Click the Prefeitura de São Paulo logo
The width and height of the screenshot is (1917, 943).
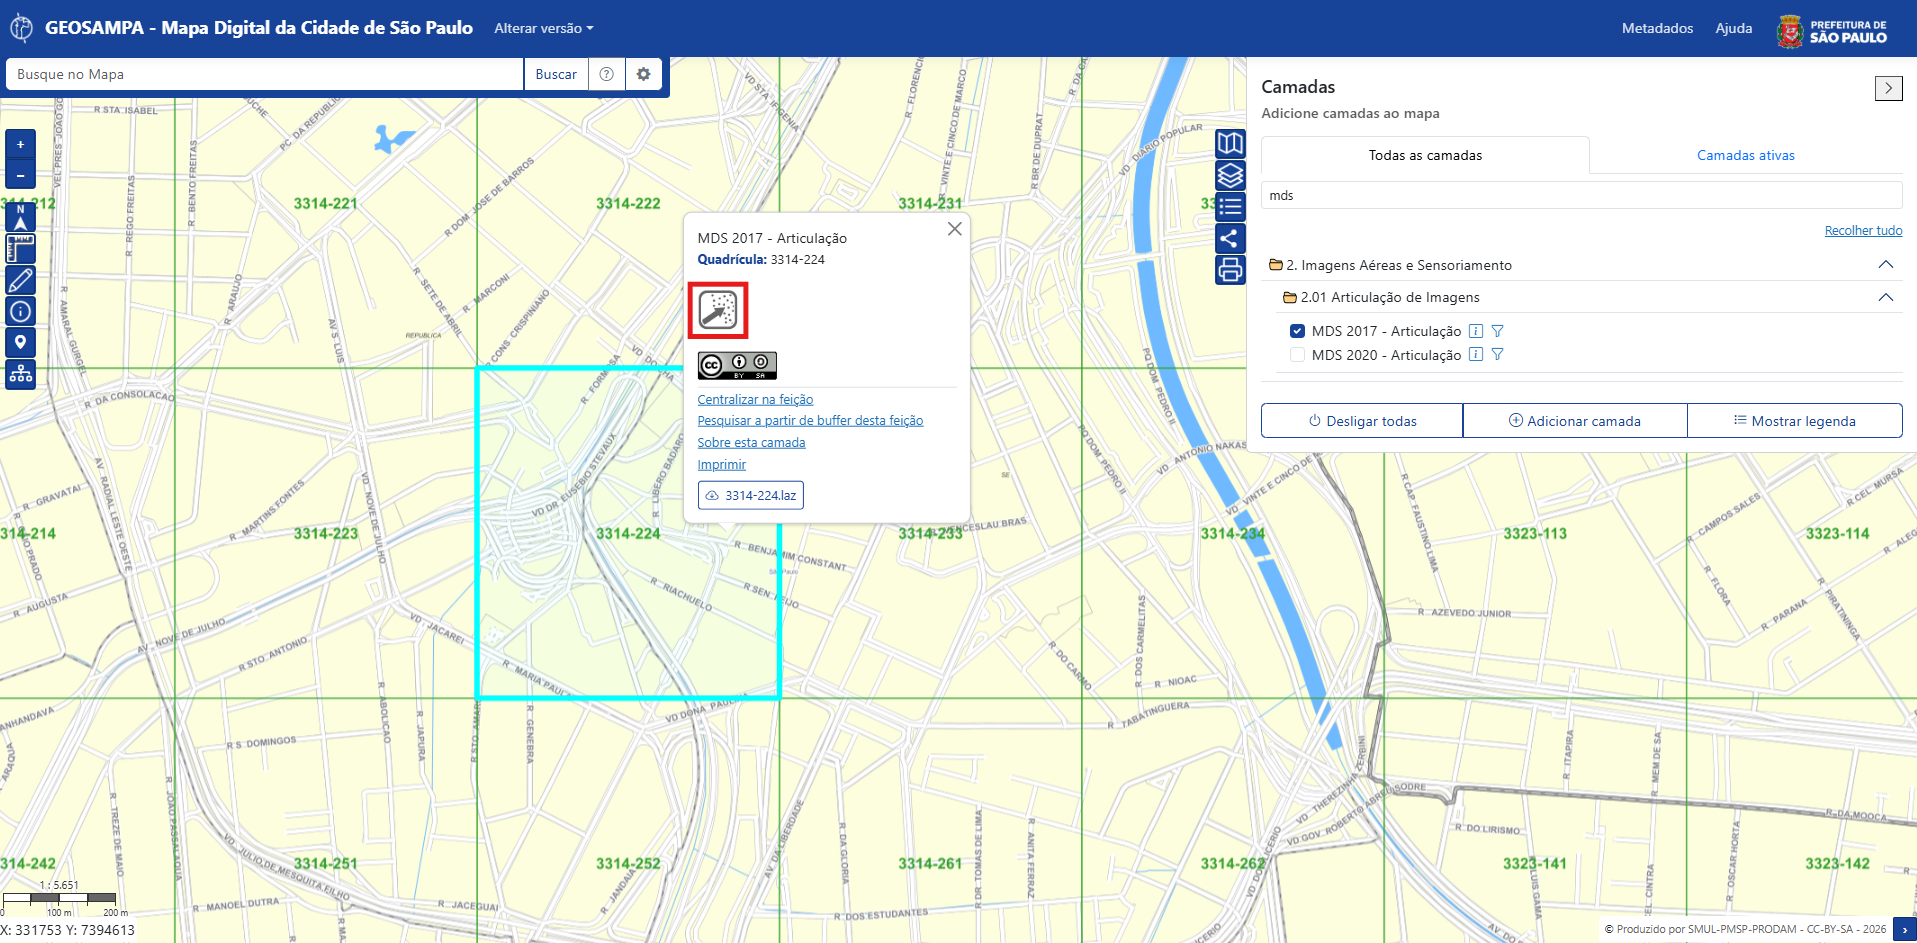1832,30
